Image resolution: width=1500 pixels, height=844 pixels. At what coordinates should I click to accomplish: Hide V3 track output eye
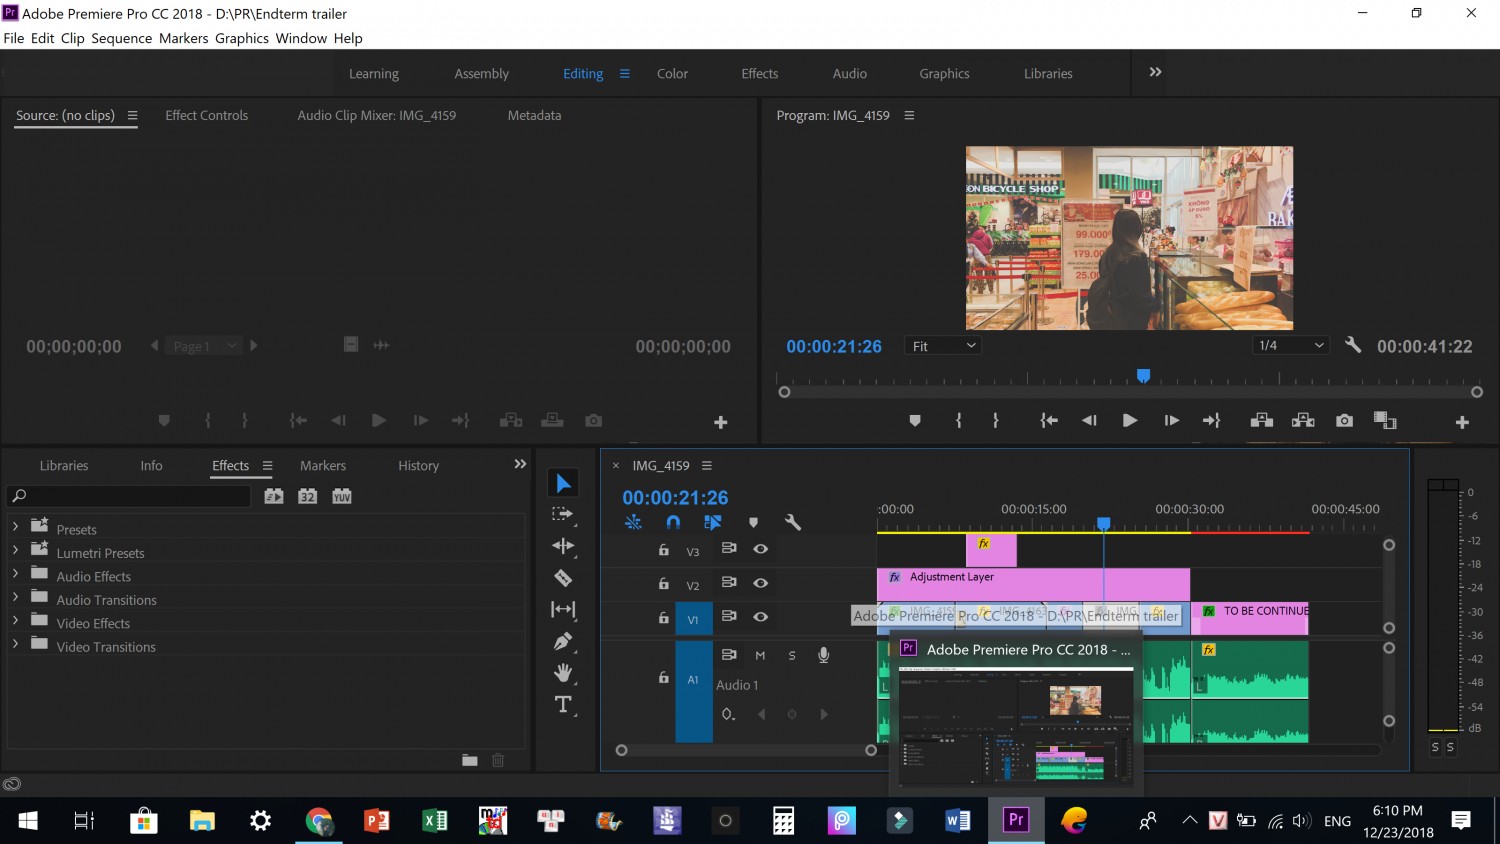[x=760, y=549]
